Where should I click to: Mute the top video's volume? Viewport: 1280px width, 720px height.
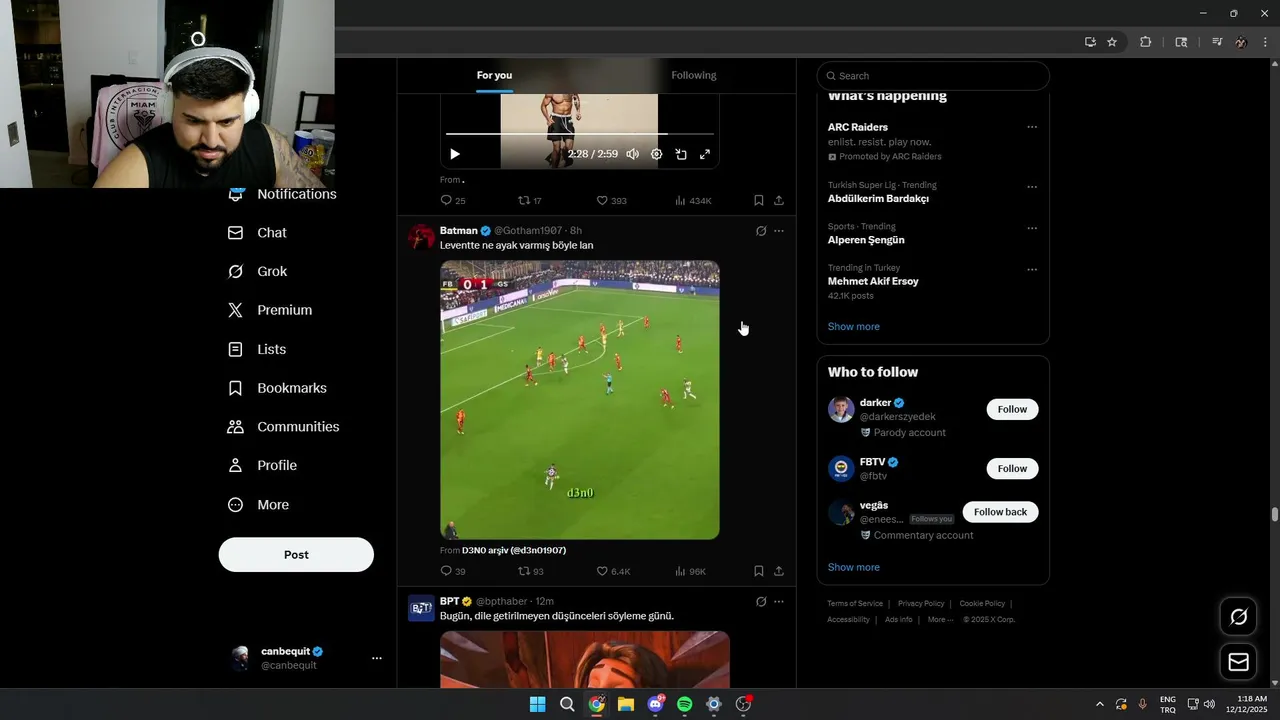[633, 154]
